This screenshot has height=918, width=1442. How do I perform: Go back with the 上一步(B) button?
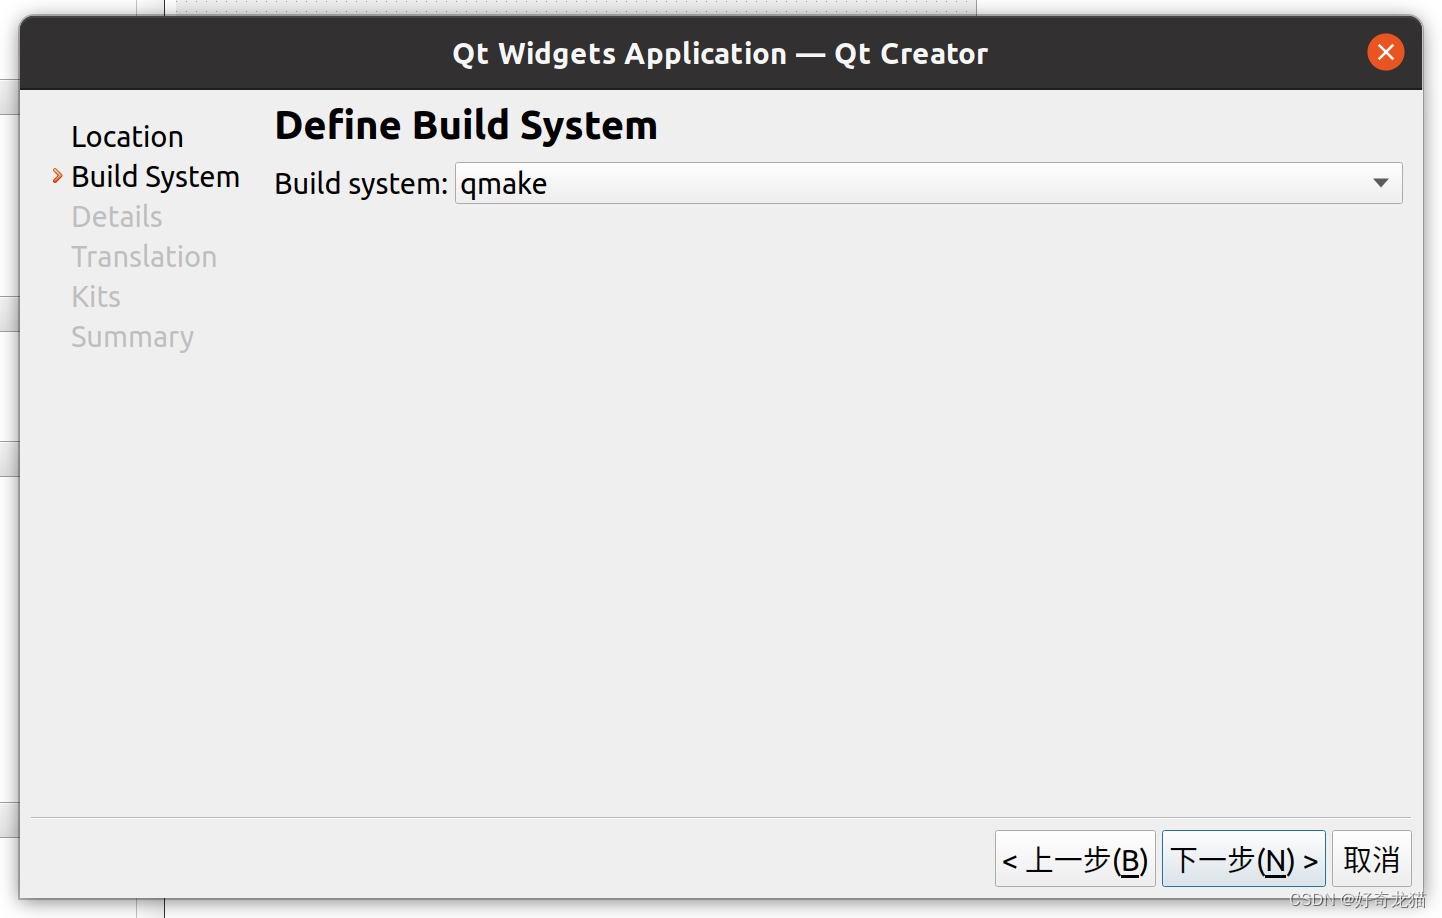pos(1075,859)
